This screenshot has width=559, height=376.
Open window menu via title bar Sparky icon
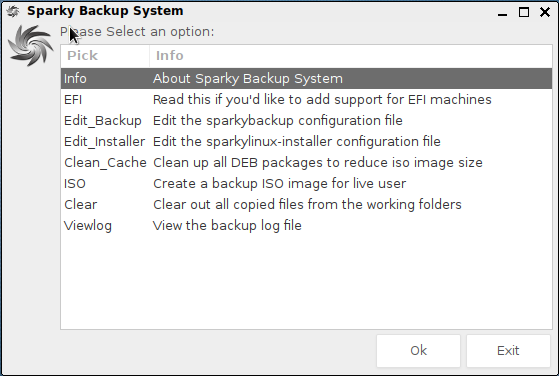(13, 11)
